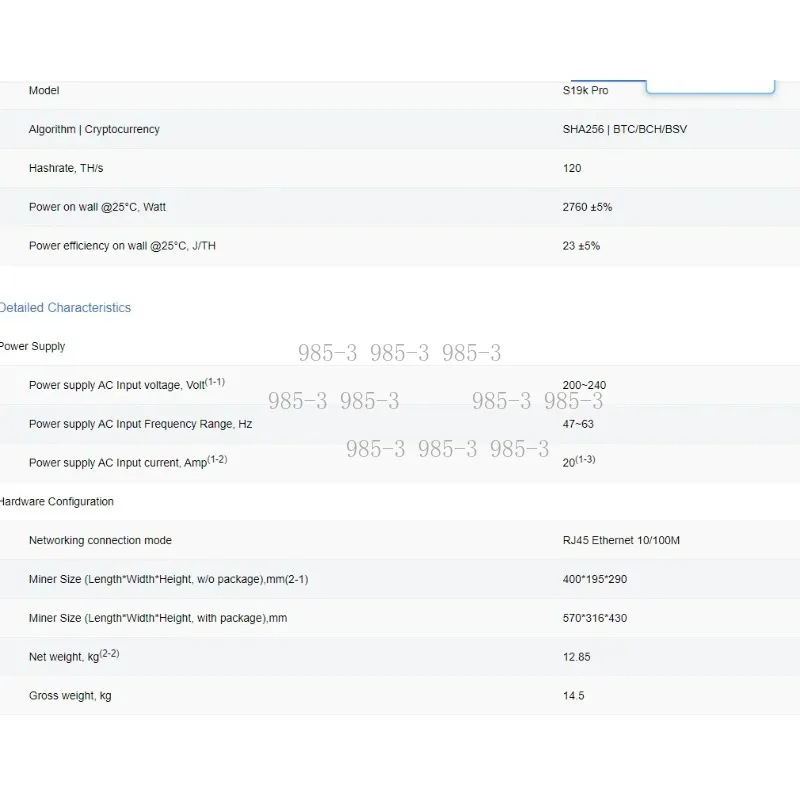The height and width of the screenshot is (800, 800).
Task: Click the SHA256 | BTC/BCH/BSV value
Action: click(624, 130)
